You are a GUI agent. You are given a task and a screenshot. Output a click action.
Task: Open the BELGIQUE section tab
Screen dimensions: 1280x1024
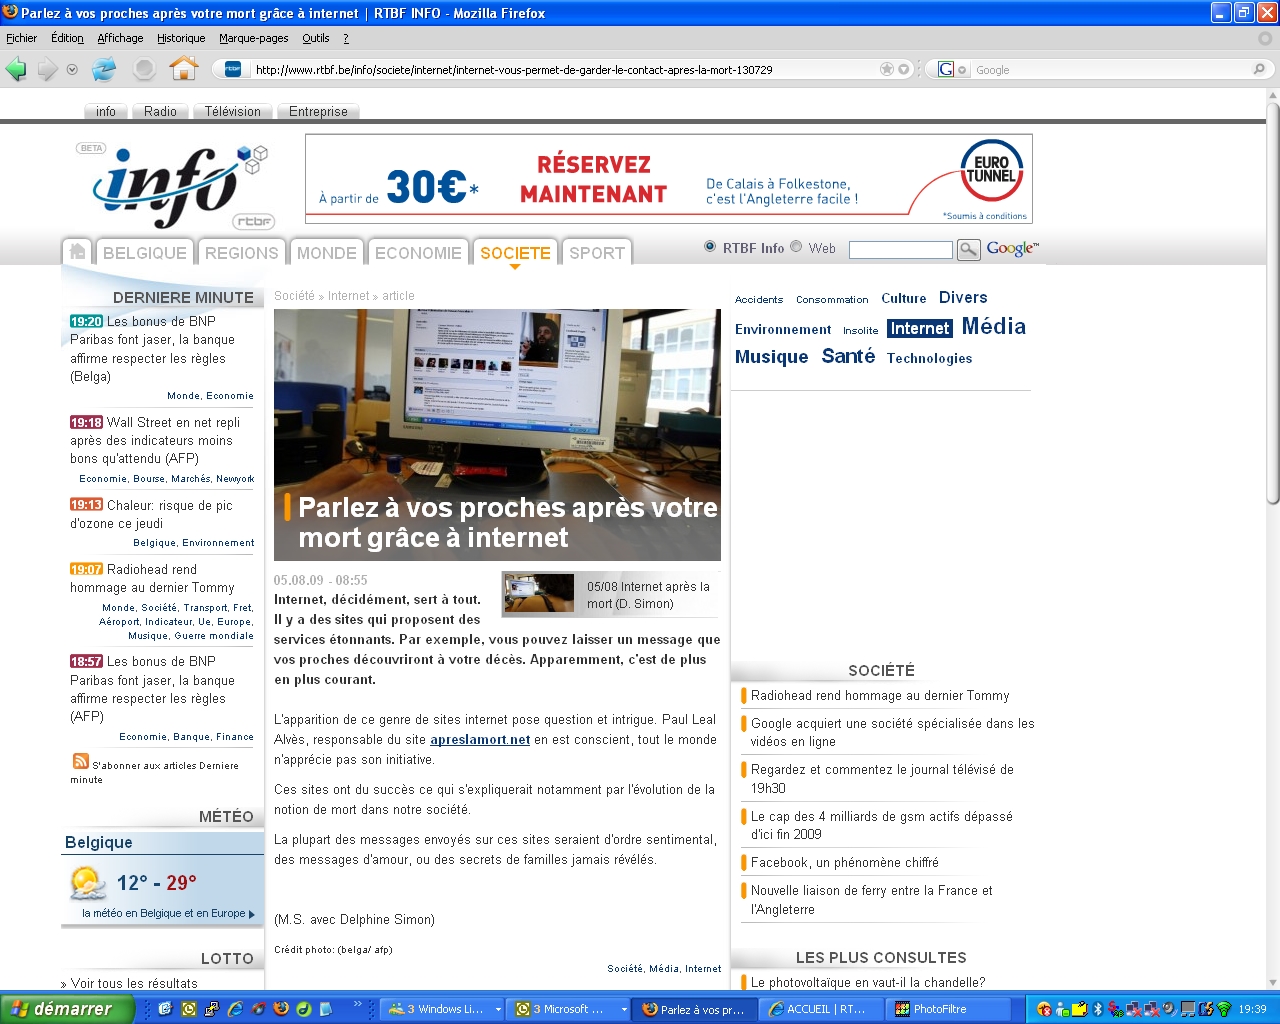coord(145,253)
